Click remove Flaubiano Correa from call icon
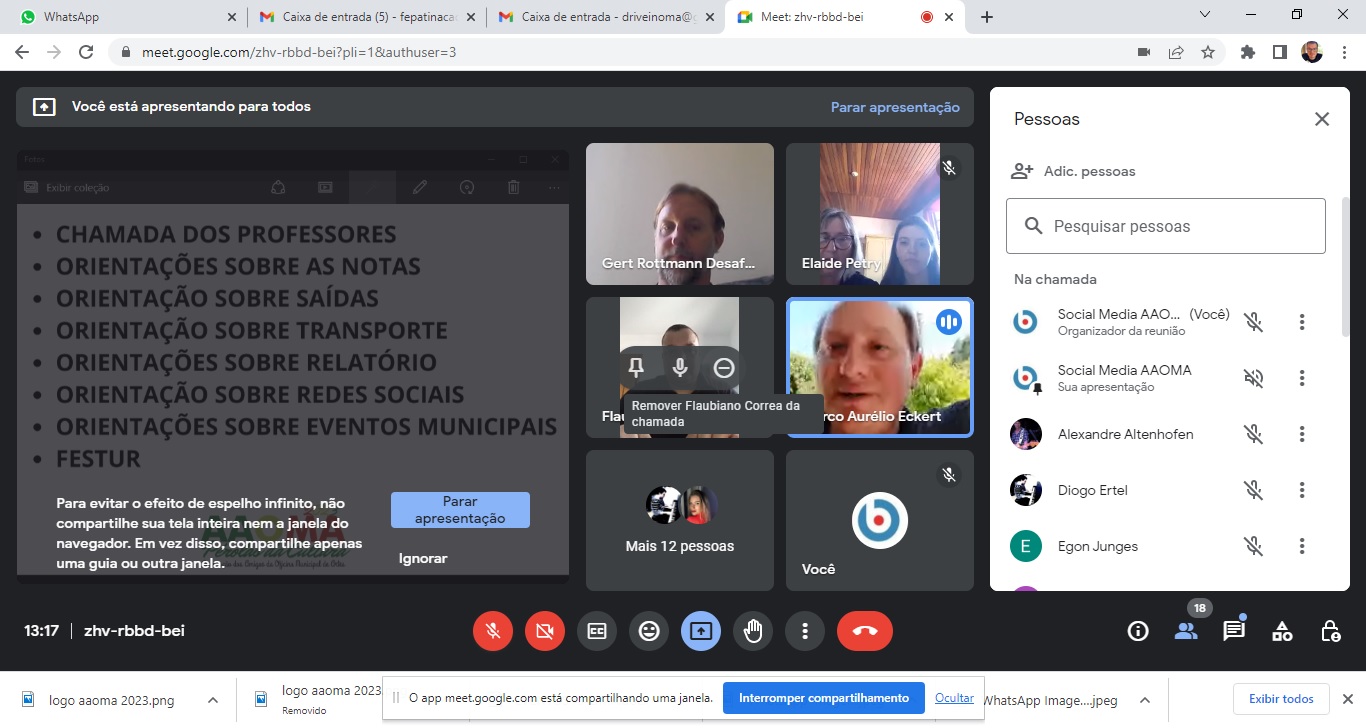1366x728 pixels. coord(724,368)
